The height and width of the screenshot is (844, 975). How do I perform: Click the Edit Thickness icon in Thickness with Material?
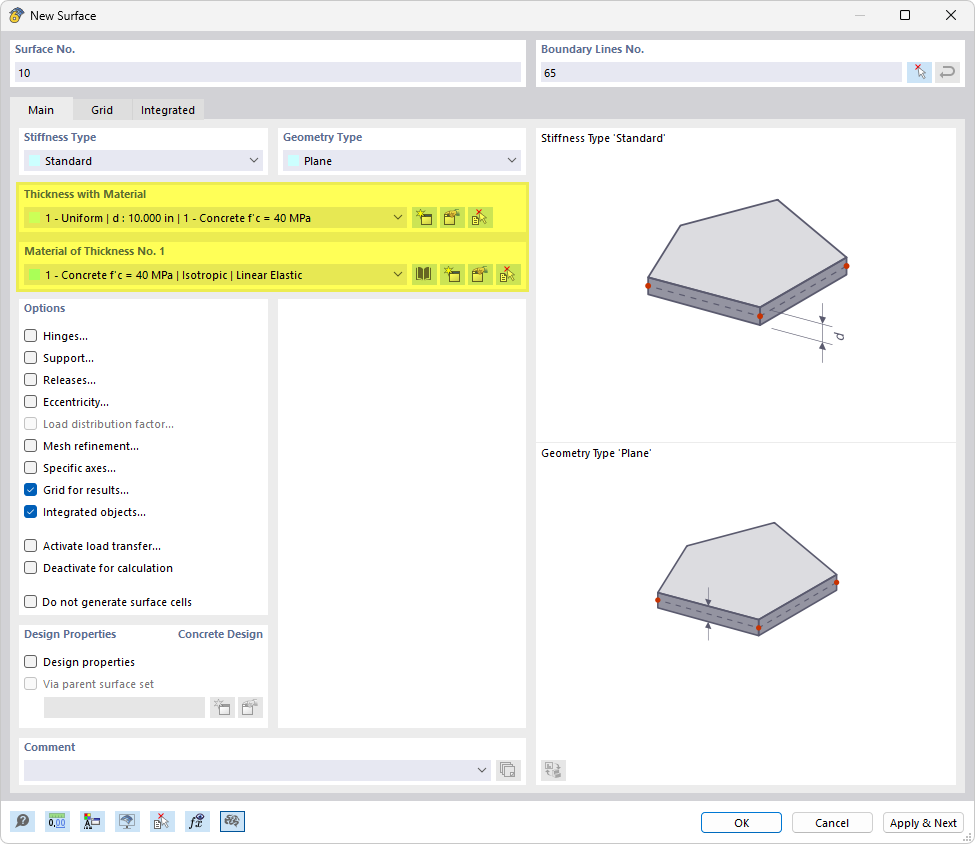[x=452, y=218]
